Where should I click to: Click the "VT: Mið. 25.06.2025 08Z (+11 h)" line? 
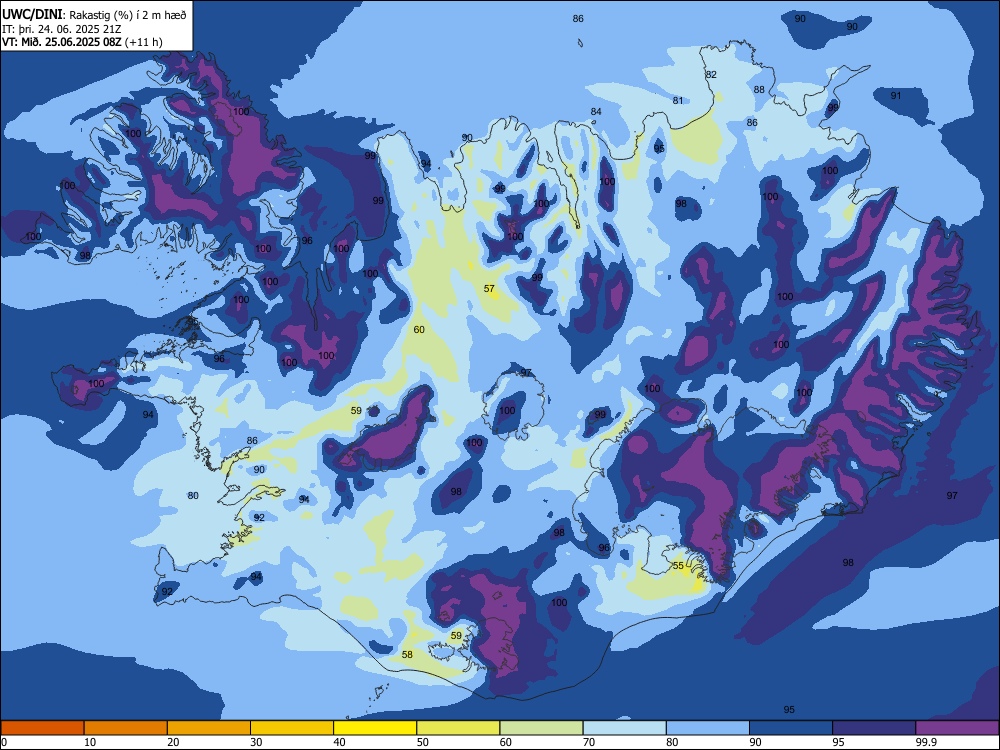pyautogui.click(x=82, y=42)
